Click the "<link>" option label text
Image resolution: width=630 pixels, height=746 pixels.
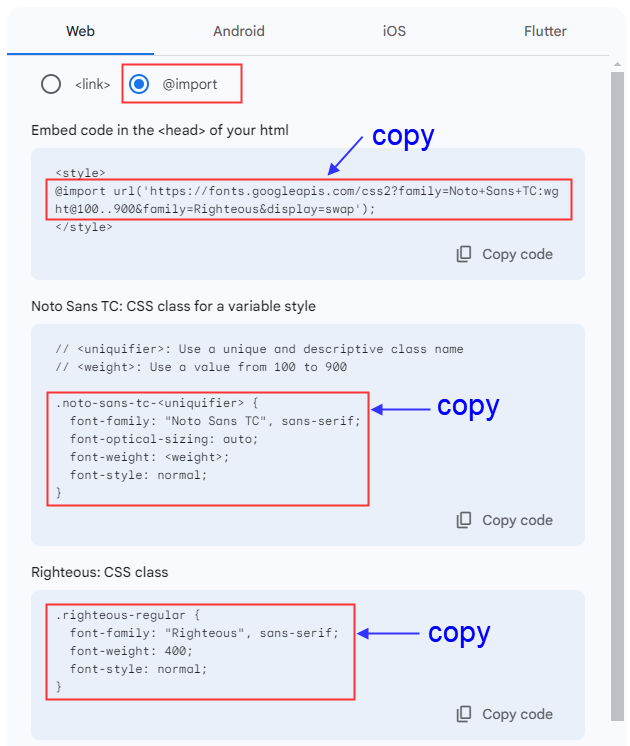pyautogui.click(x=93, y=85)
